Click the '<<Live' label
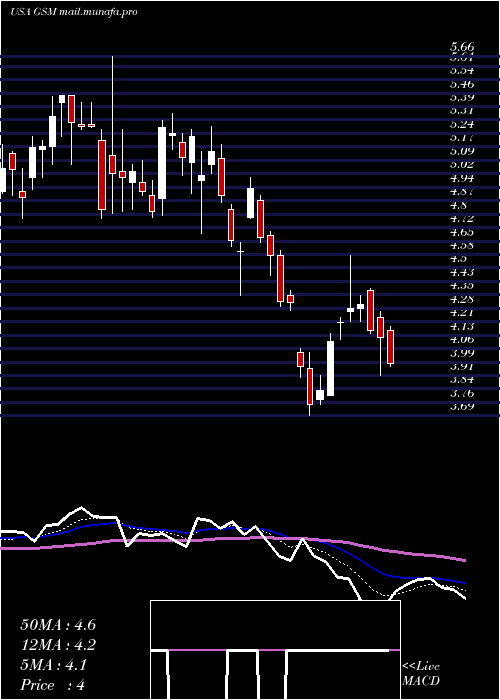 [x=421, y=667]
